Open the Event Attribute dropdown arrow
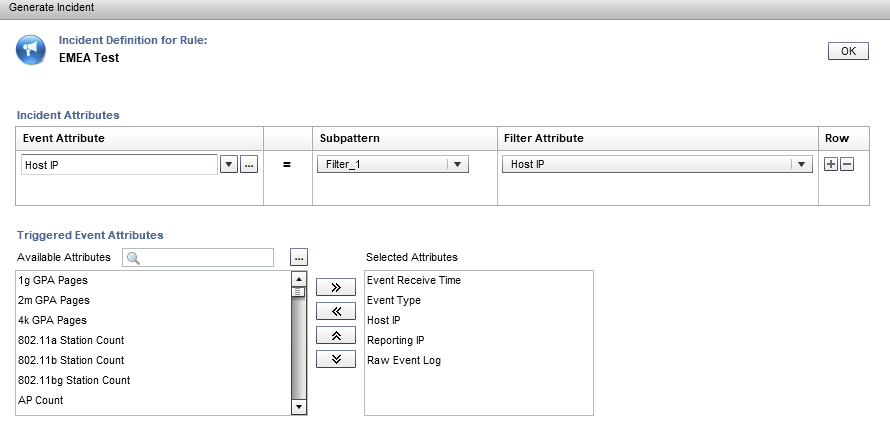The image size is (890, 441). pyautogui.click(x=228, y=165)
